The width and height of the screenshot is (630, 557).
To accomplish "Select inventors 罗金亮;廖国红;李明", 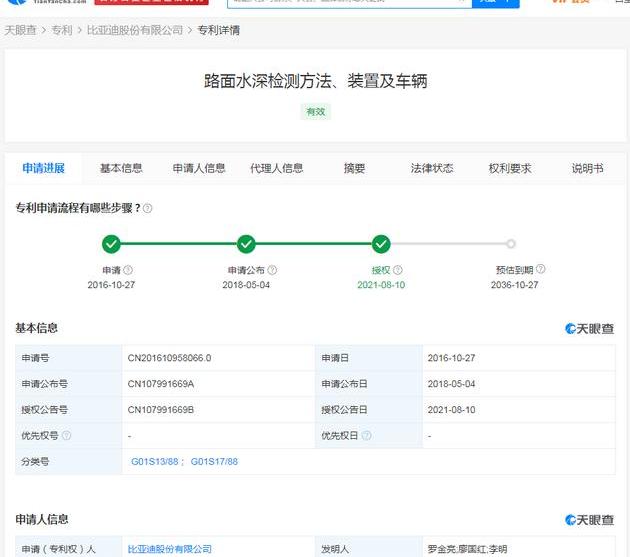I will coord(467,549).
